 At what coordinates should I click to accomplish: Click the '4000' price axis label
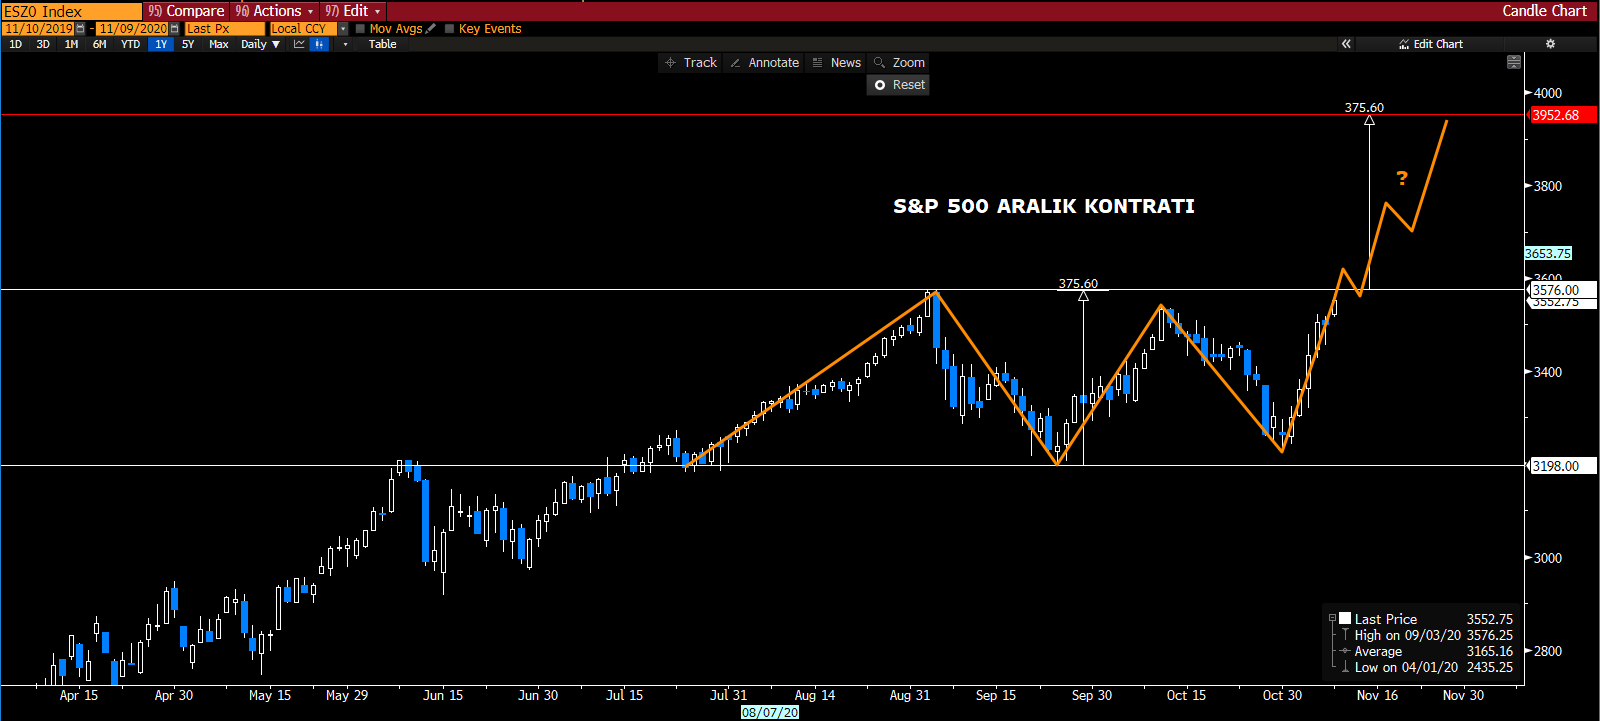1547,93
